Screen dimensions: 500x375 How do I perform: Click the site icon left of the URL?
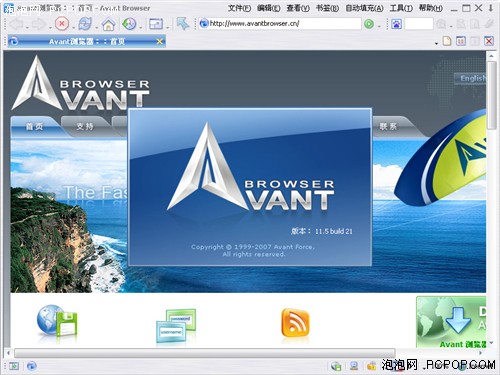click(x=204, y=23)
